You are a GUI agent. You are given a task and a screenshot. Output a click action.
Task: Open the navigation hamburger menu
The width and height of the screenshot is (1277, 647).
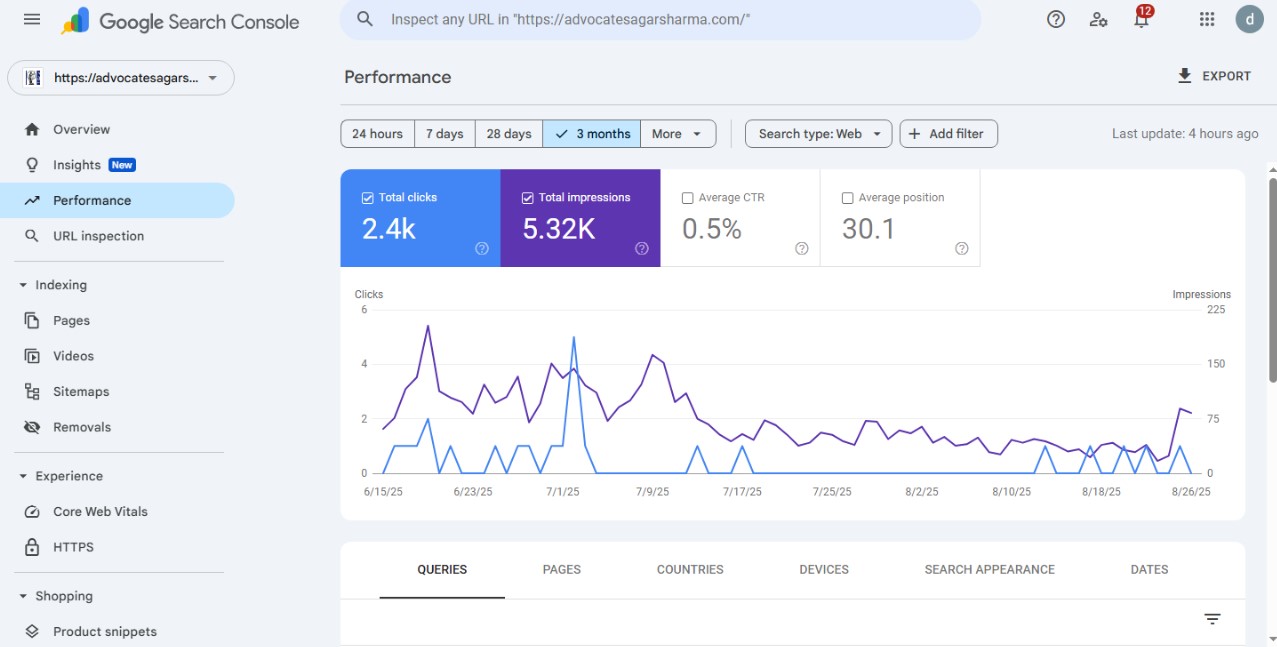click(x=30, y=18)
